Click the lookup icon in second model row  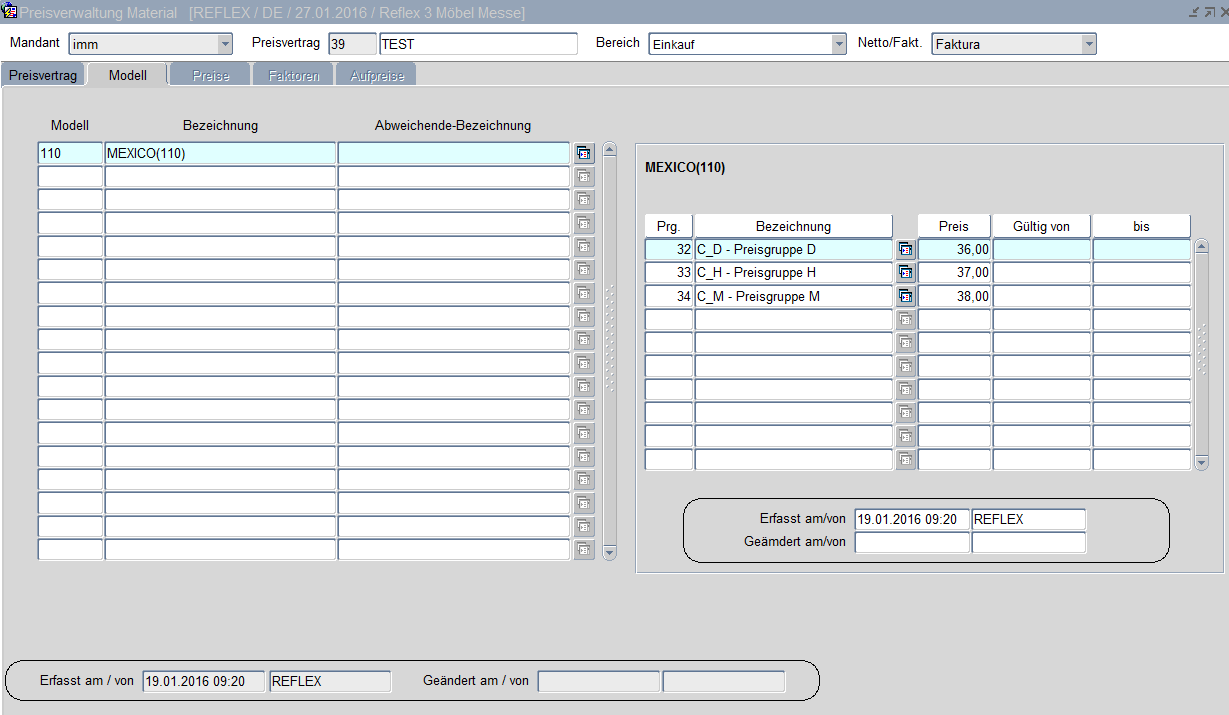pyautogui.click(x=584, y=177)
